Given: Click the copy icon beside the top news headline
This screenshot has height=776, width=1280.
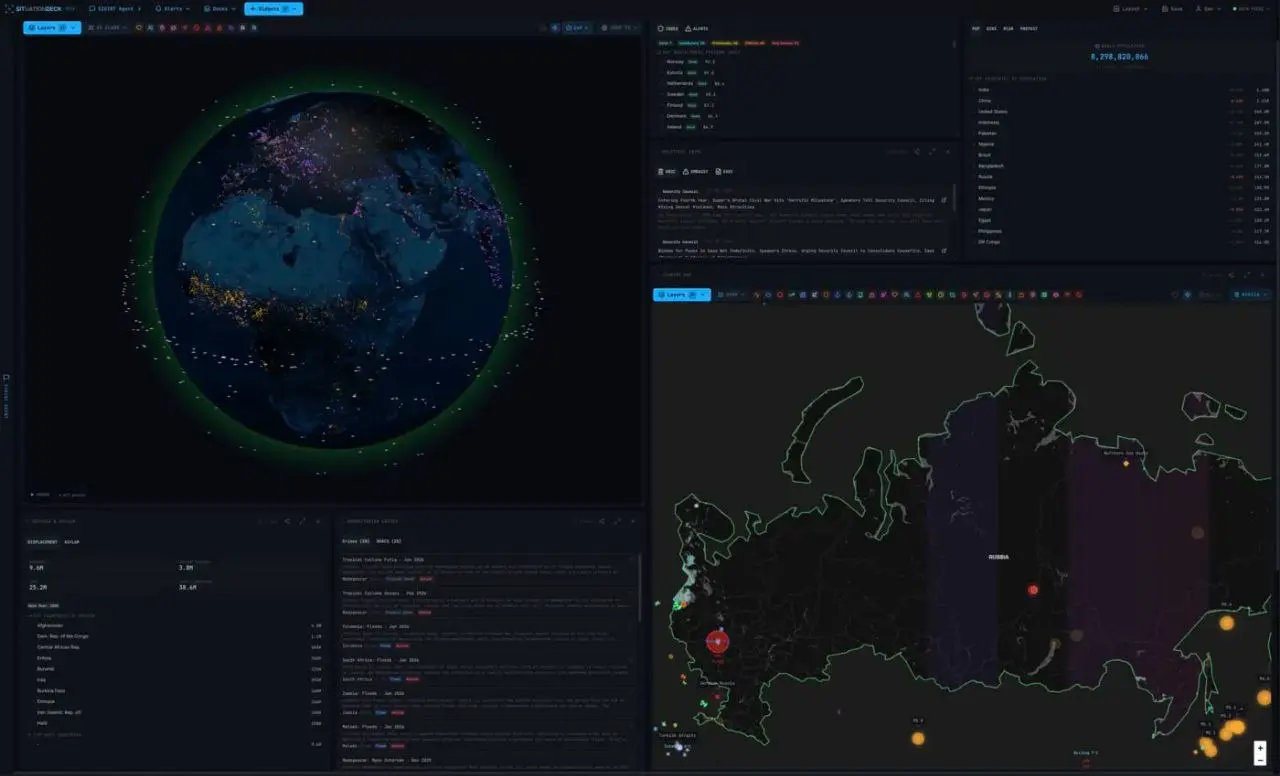Looking at the screenshot, I should point(944,199).
